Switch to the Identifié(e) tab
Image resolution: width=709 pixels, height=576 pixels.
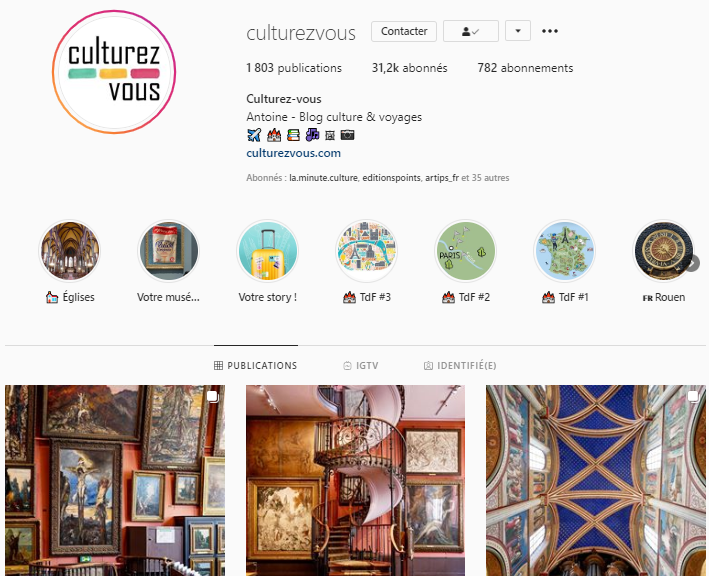click(x=460, y=365)
